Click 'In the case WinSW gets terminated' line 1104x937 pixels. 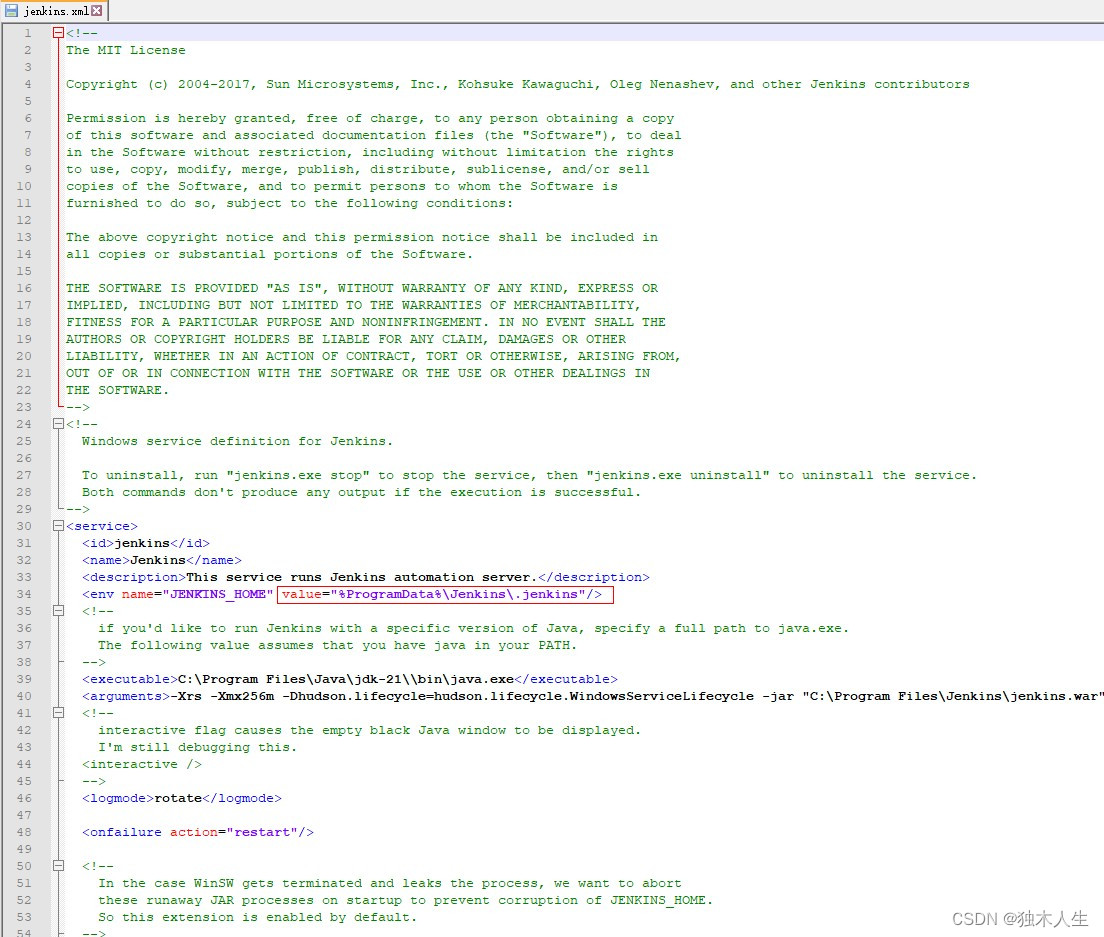tap(389, 883)
